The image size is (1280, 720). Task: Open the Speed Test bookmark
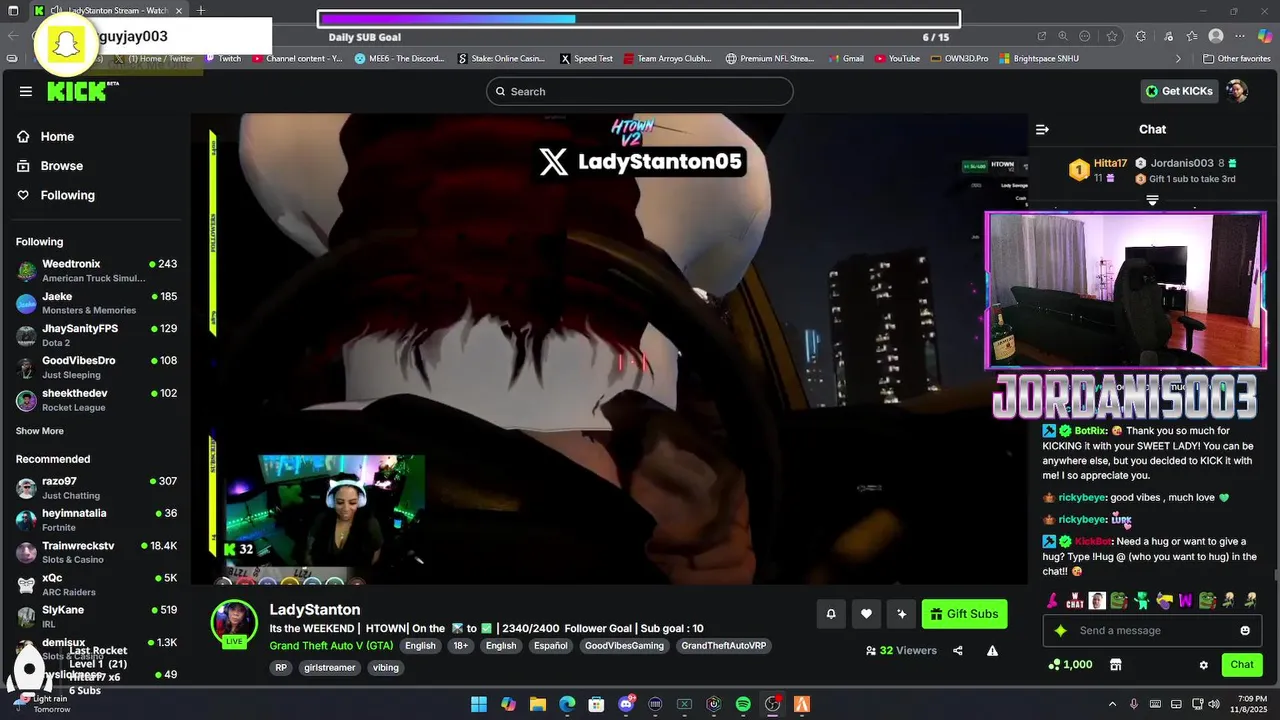(x=586, y=59)
